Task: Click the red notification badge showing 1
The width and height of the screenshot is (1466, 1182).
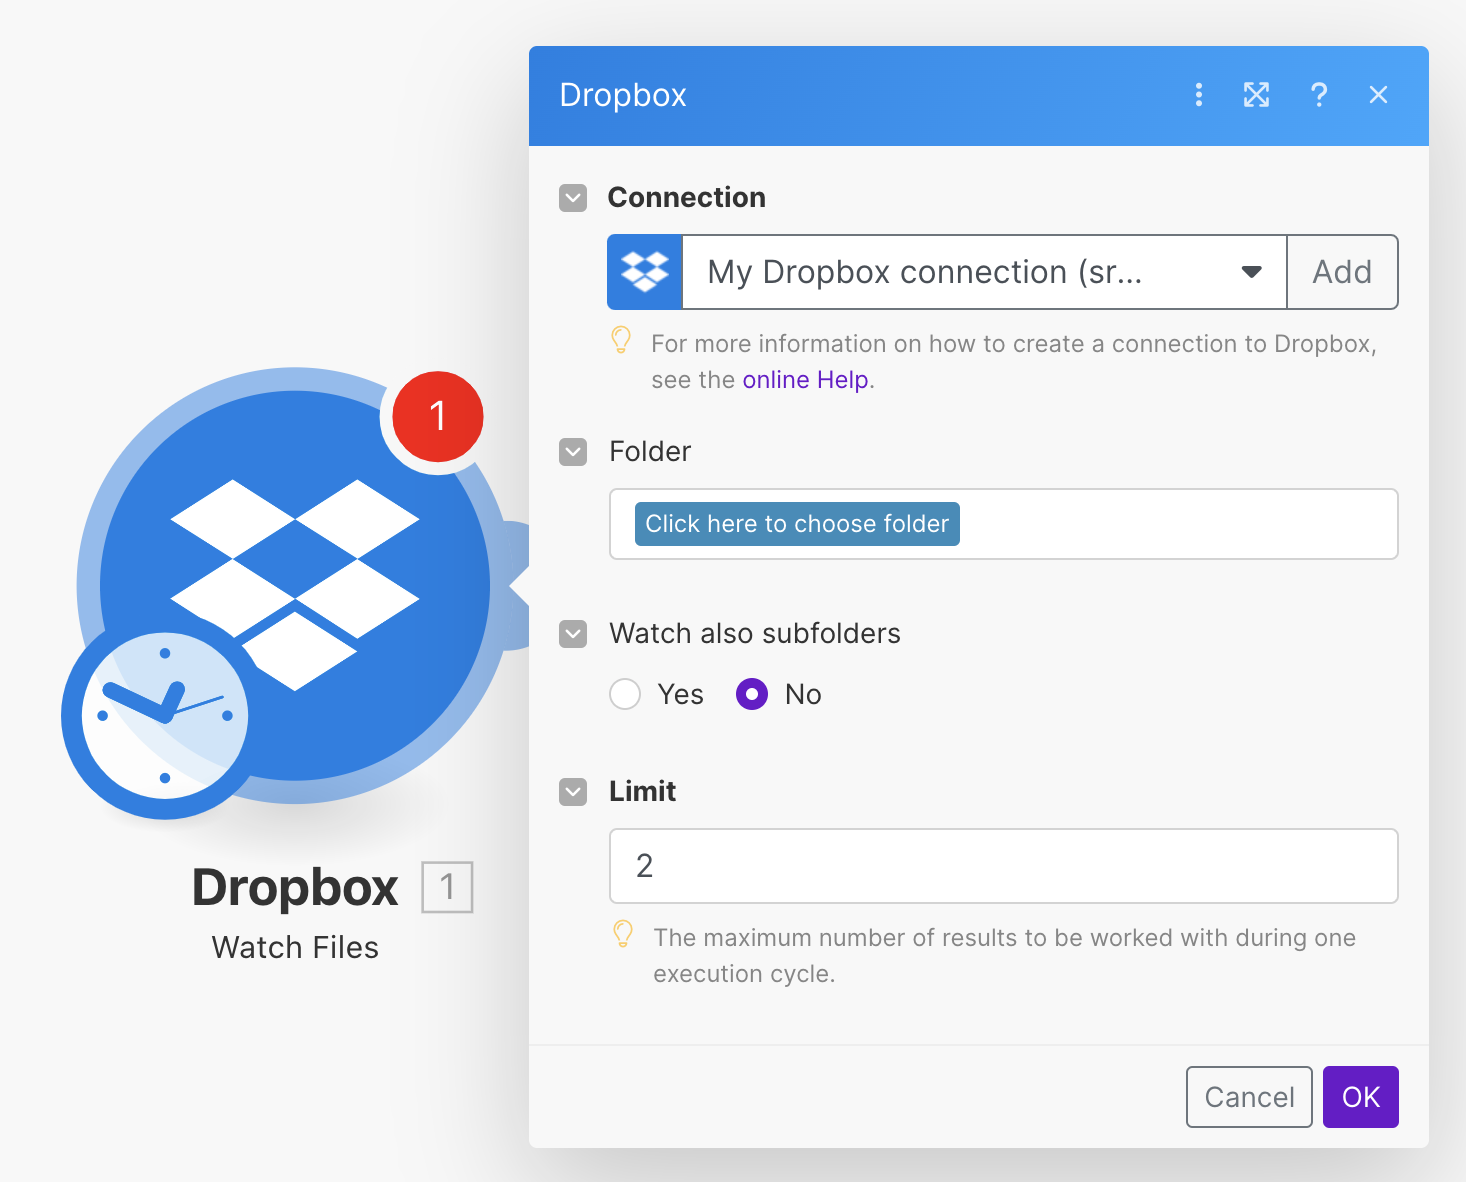Action: click(x=437, y=417)
